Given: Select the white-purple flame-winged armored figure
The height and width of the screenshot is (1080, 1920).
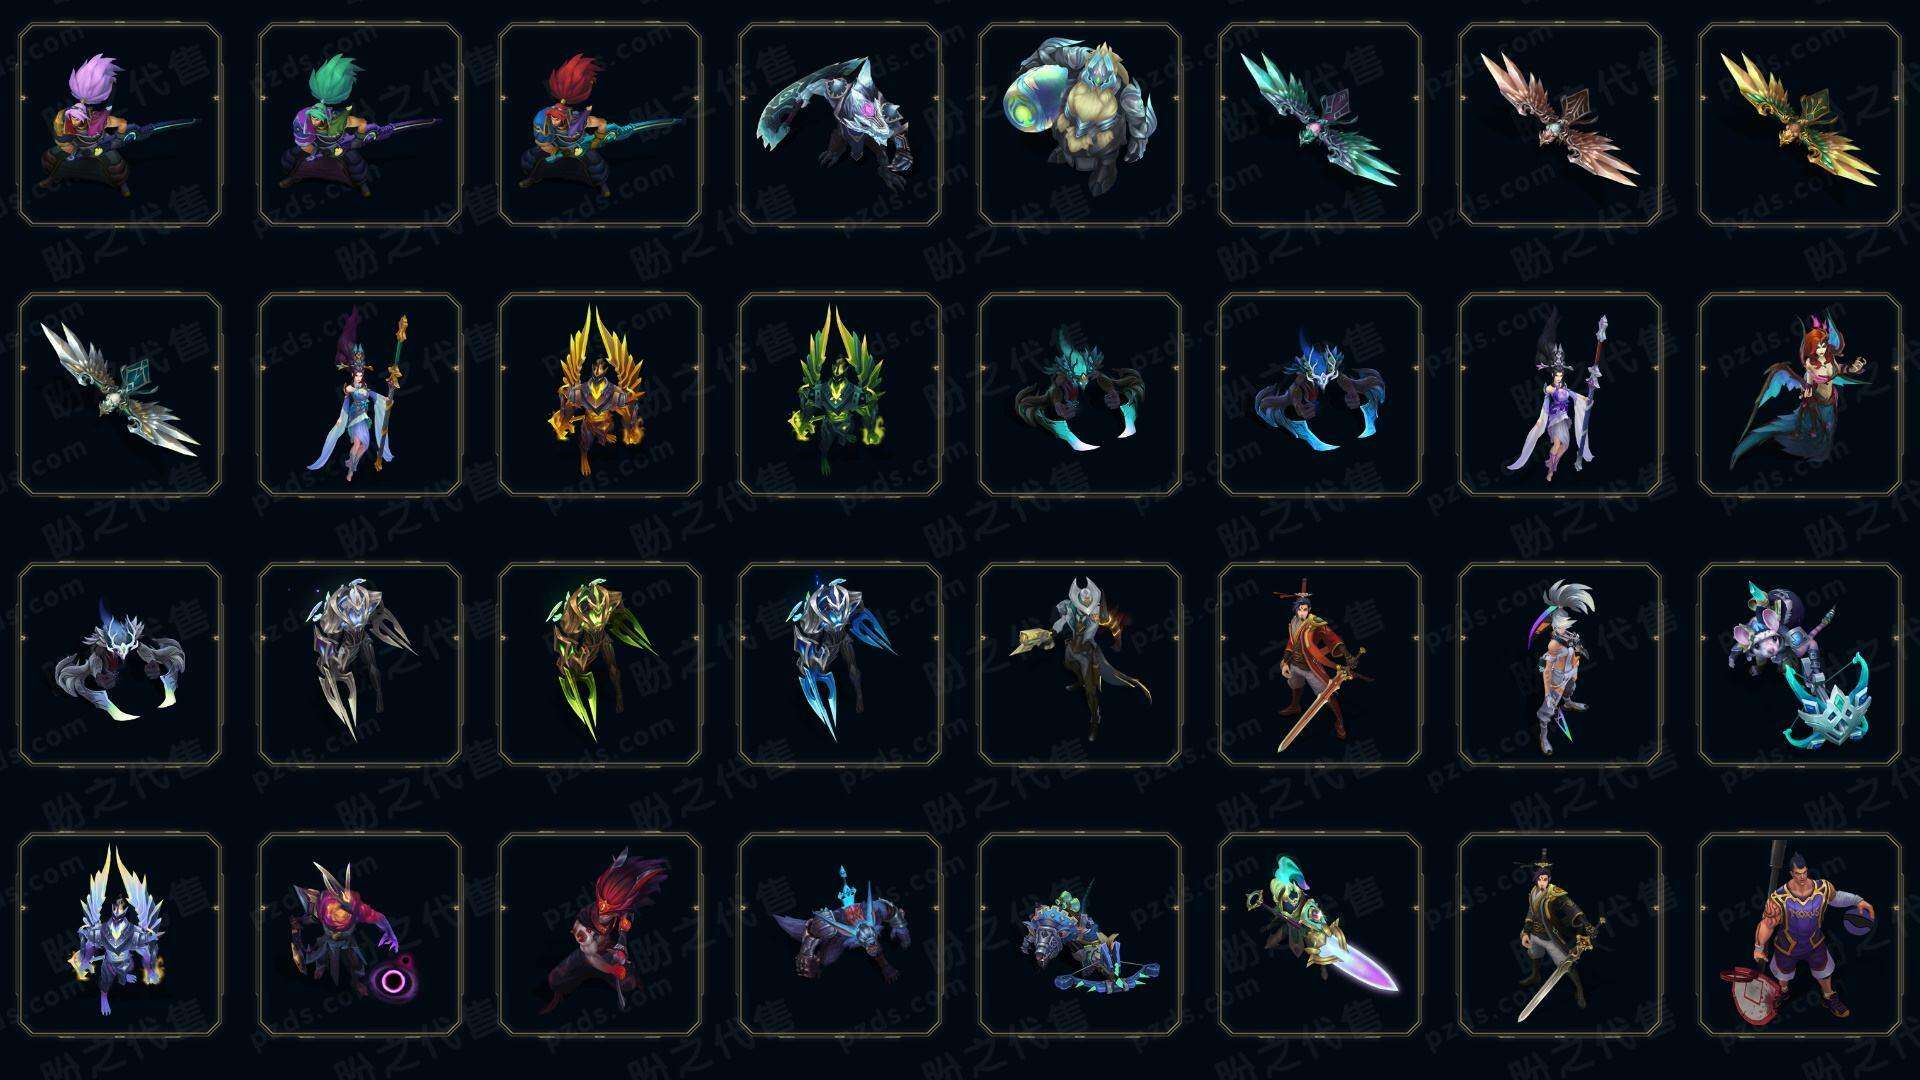Looking at the screenshot, I should [x=120, y=934].
